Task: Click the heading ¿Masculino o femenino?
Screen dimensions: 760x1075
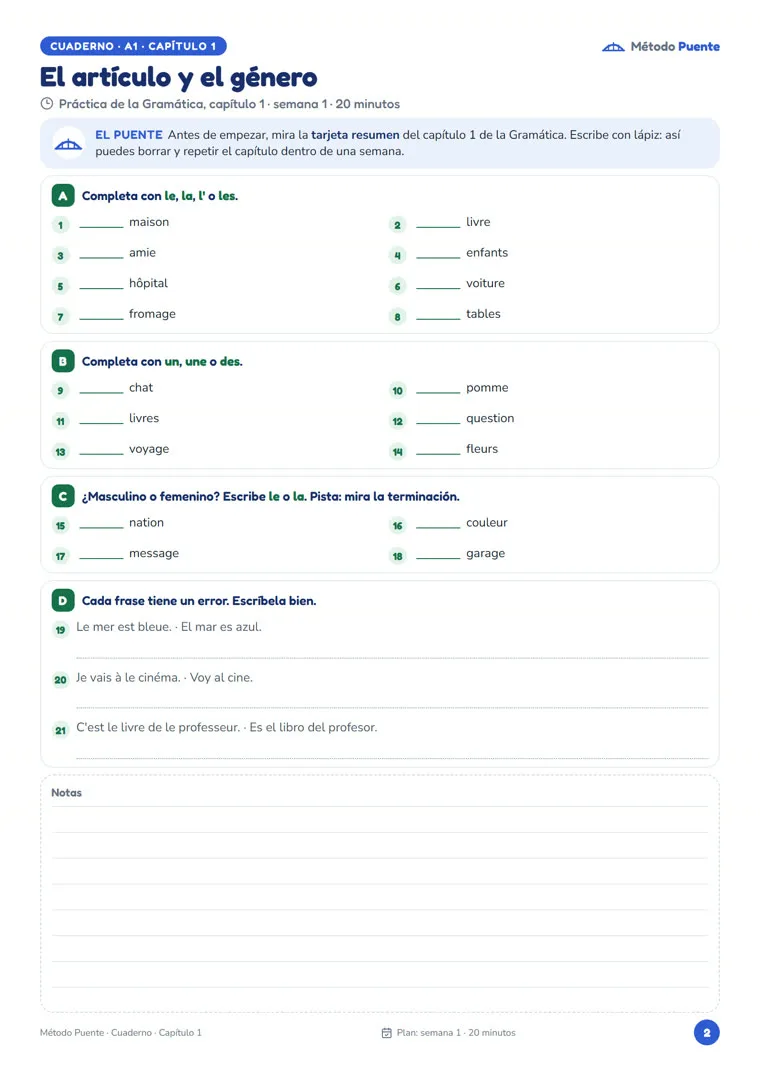Action: click(x=151, y=496)
